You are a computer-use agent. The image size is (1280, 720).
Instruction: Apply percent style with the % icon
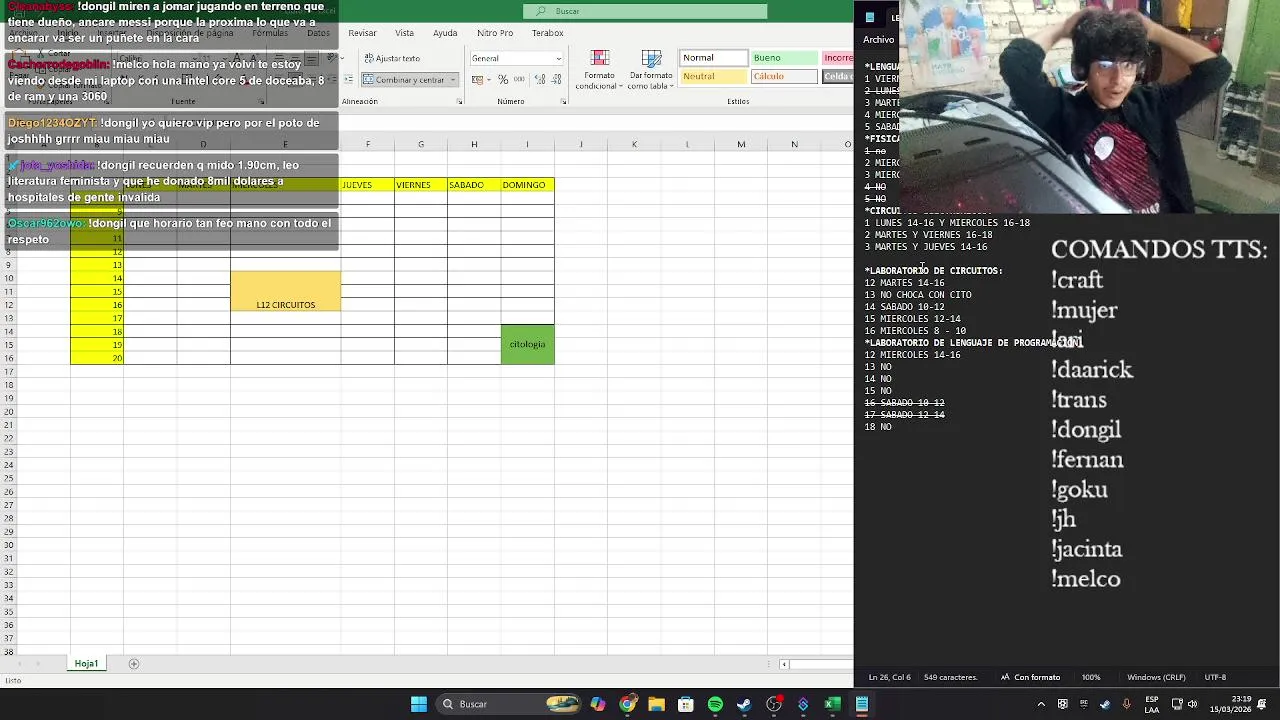[503, 80]
